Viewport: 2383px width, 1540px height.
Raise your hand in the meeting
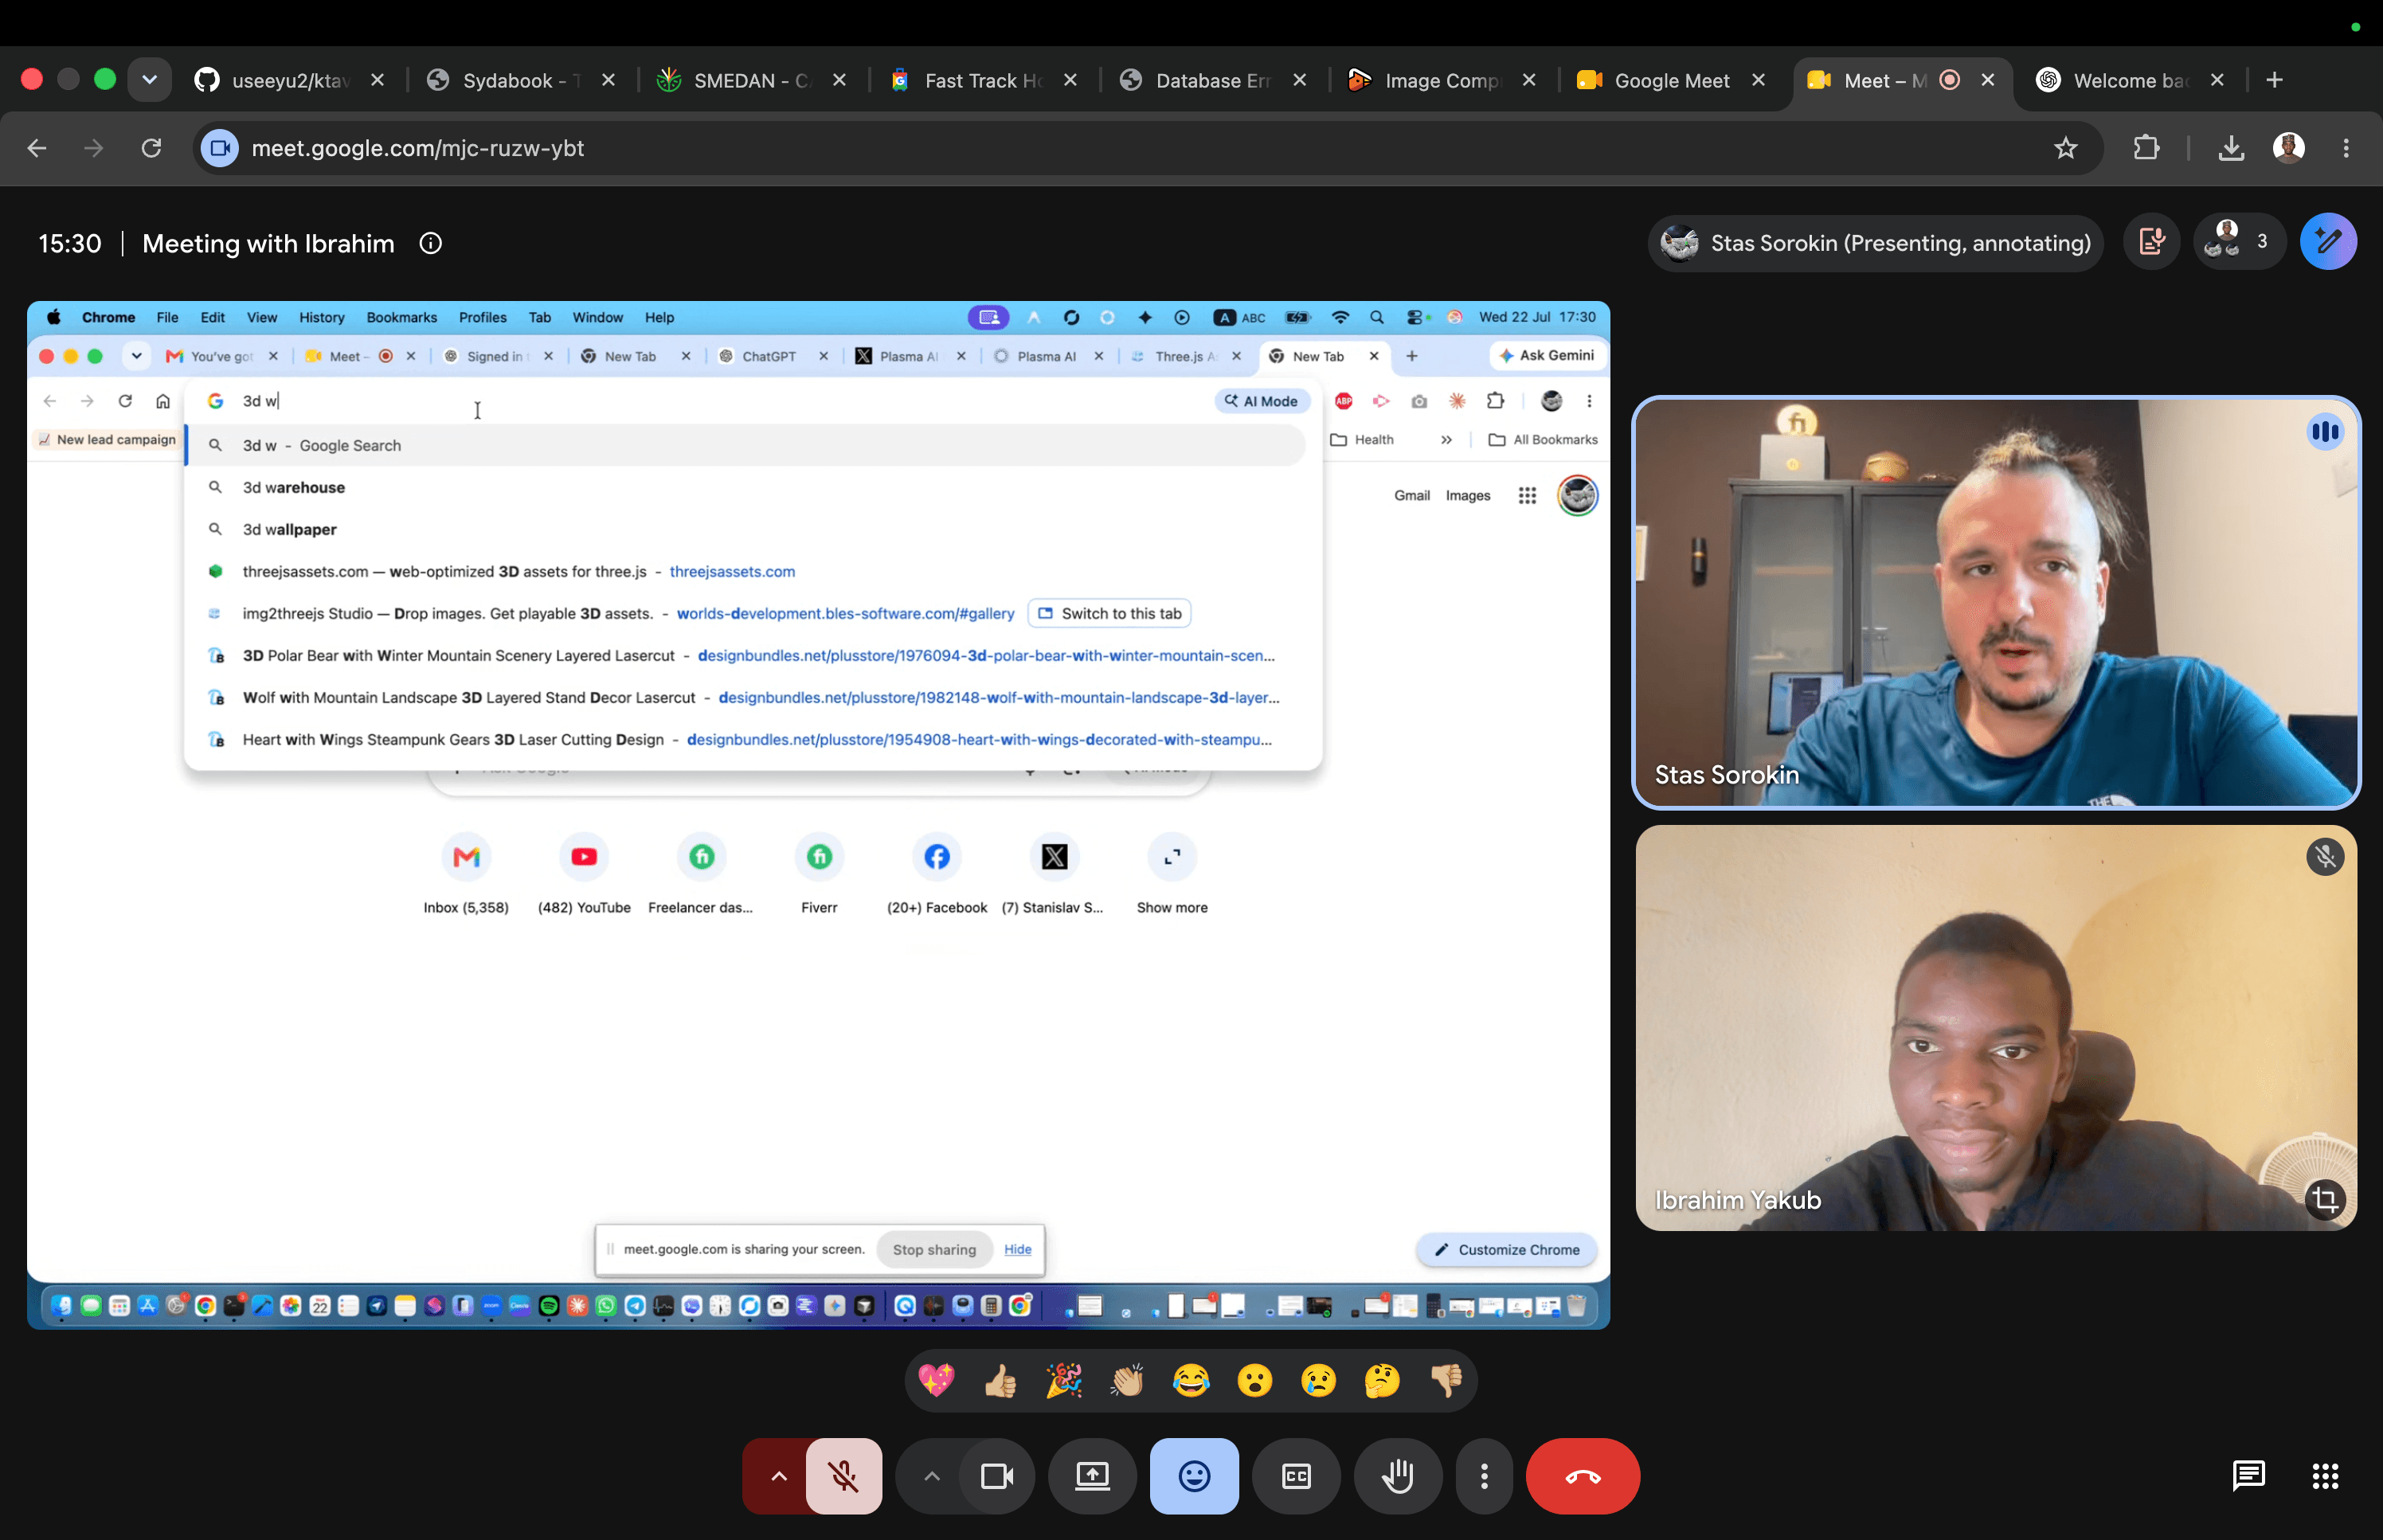1398,1476
